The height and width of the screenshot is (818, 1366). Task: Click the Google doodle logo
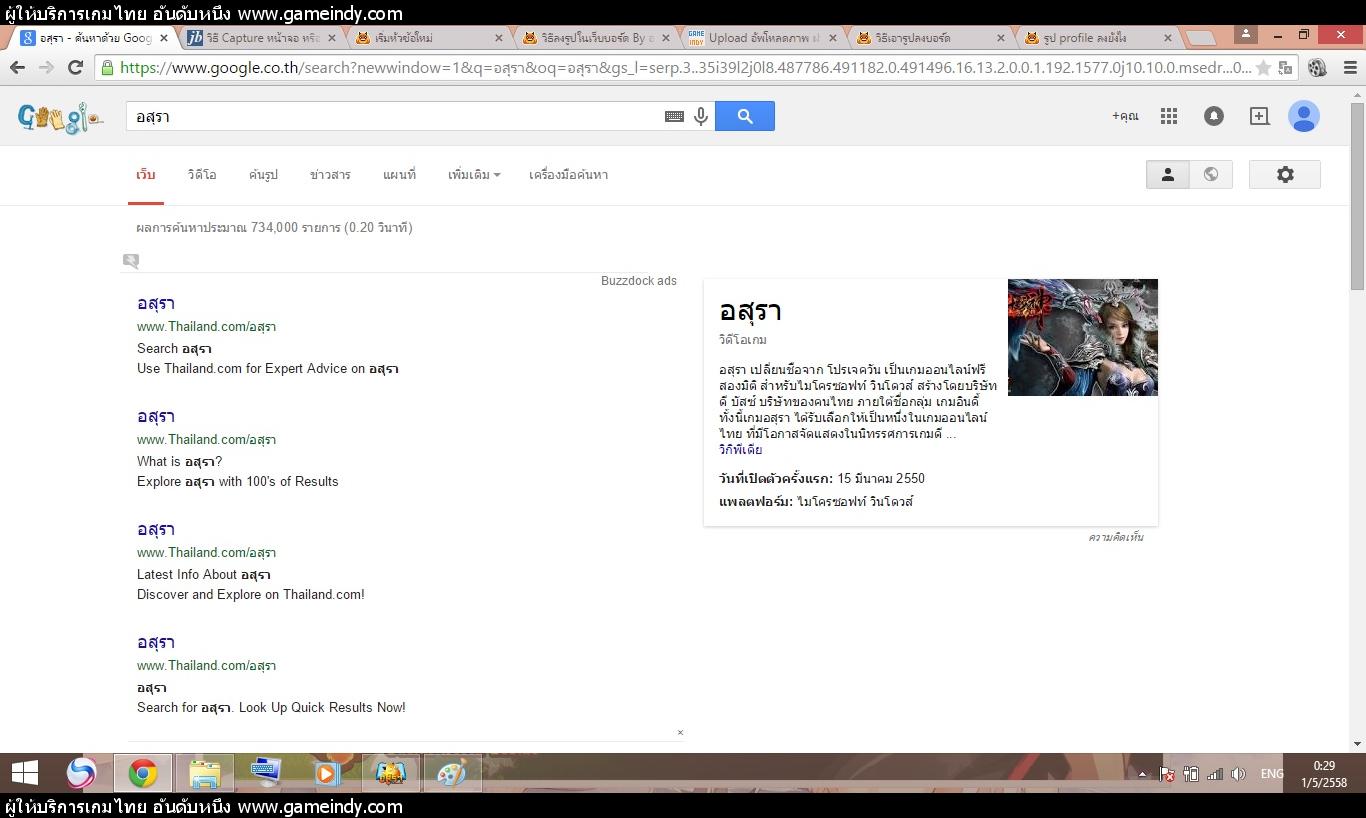[x=60, y=118]
